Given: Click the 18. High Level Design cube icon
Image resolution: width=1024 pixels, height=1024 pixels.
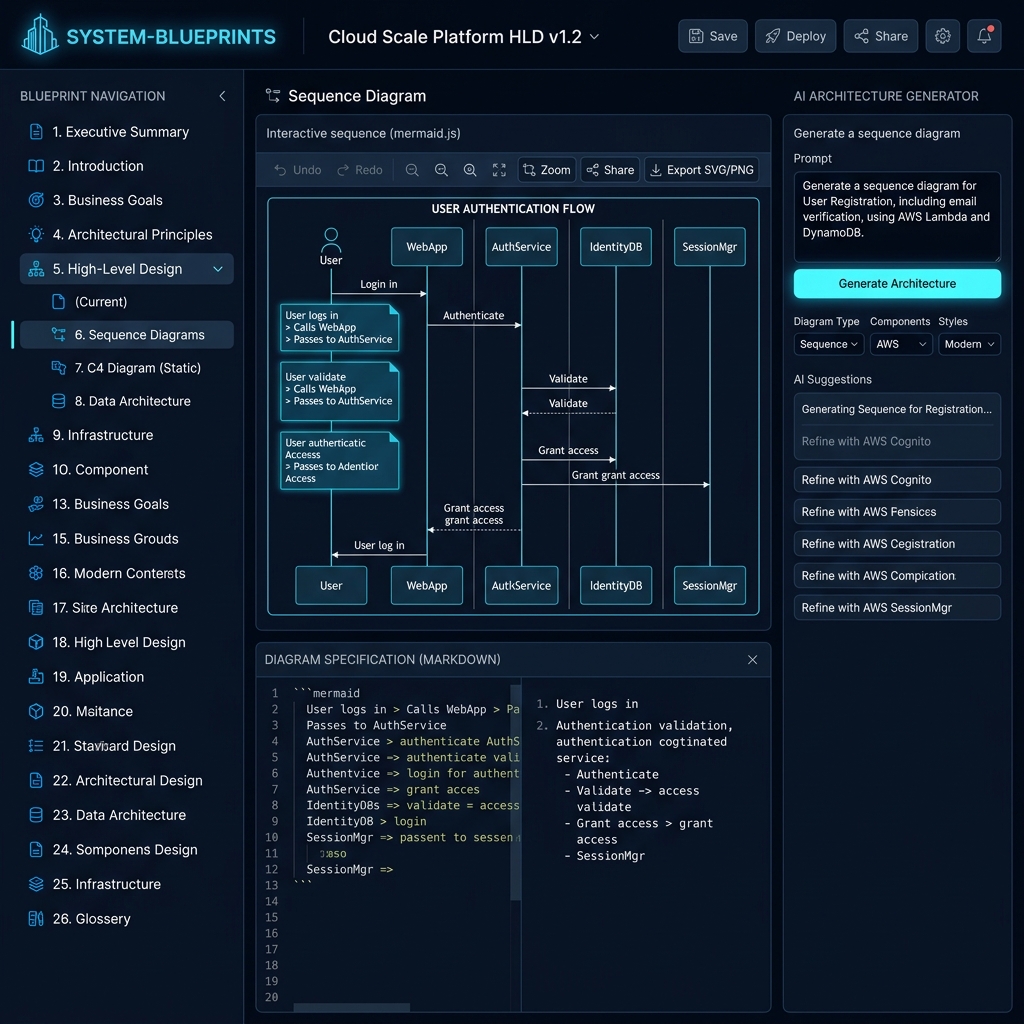Looking at the screenshot, I should (x=37, y=643).
